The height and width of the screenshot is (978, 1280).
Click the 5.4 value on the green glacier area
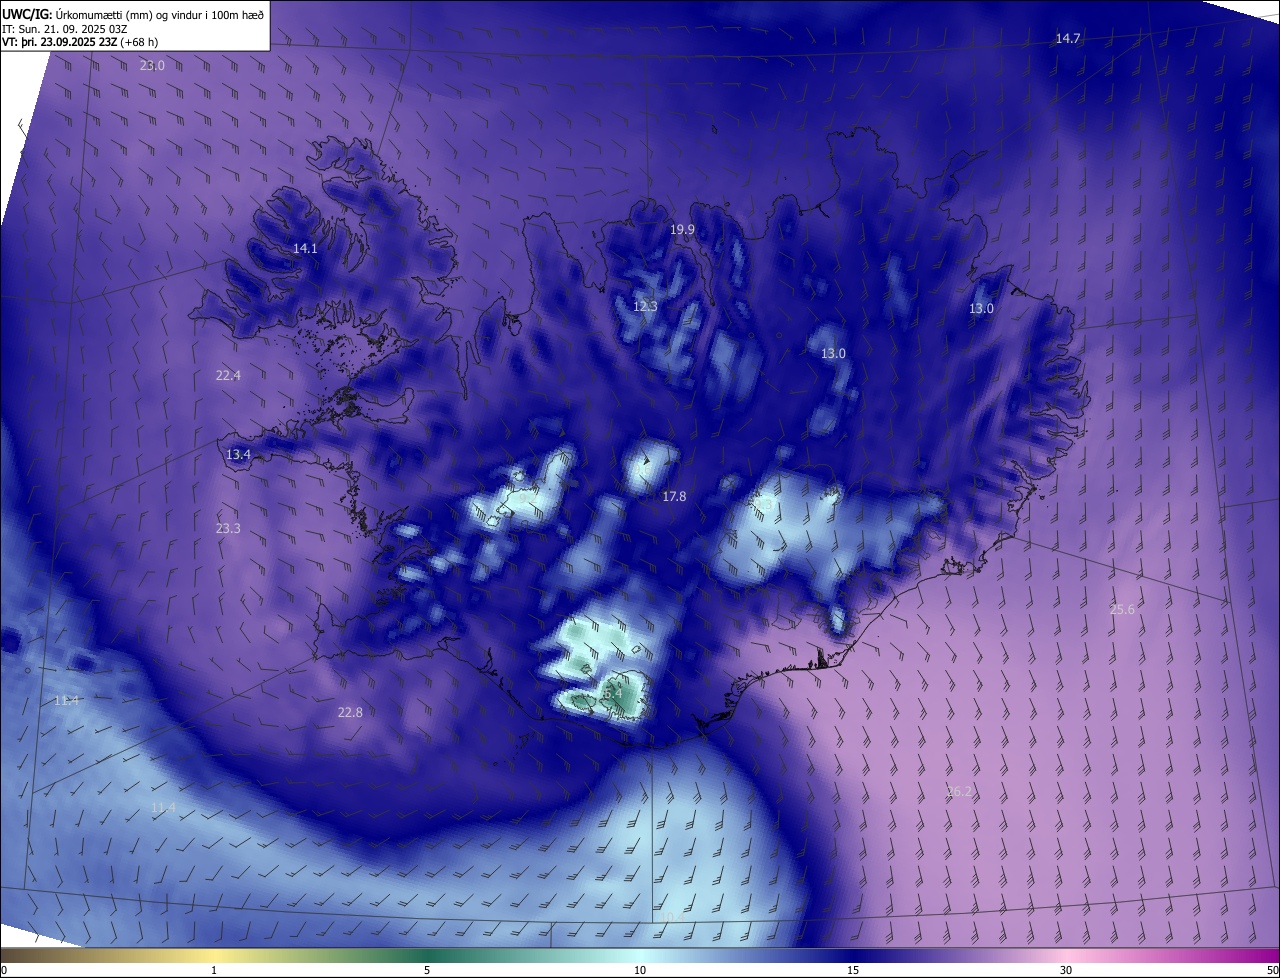612,692
